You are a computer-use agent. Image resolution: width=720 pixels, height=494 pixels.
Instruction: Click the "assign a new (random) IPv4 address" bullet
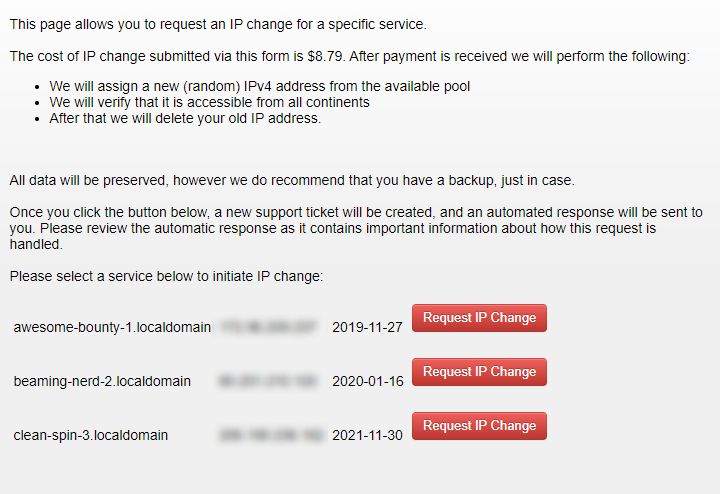point(259,86)
